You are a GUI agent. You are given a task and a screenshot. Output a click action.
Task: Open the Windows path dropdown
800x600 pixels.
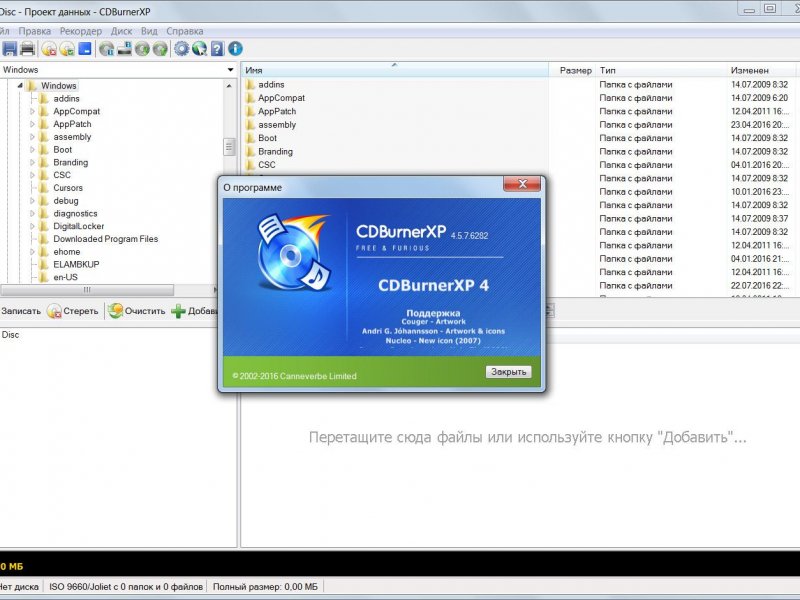tap(231, 70)
